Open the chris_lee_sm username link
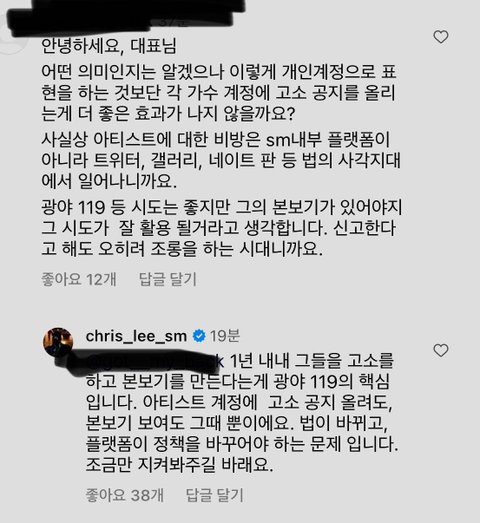Image resolution: width=480 pixels, height=523 pixels. (136, 336)
